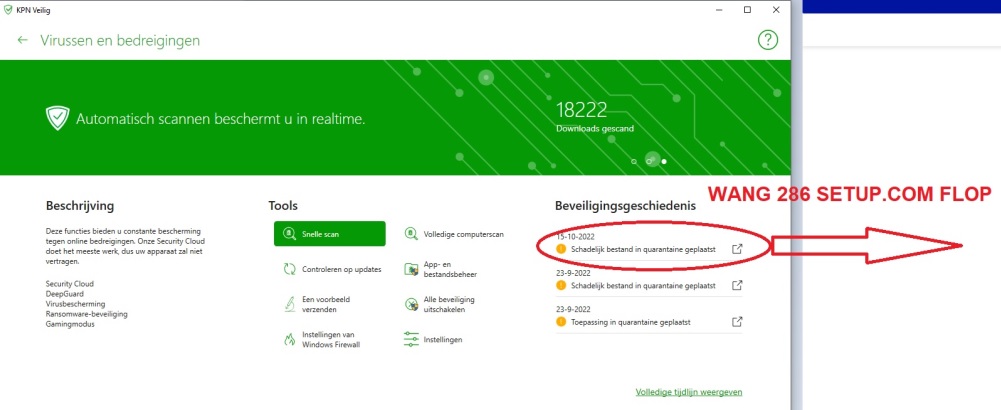Select second banner slide dot
Screen dimensions: 1001x410
[649, 162]
